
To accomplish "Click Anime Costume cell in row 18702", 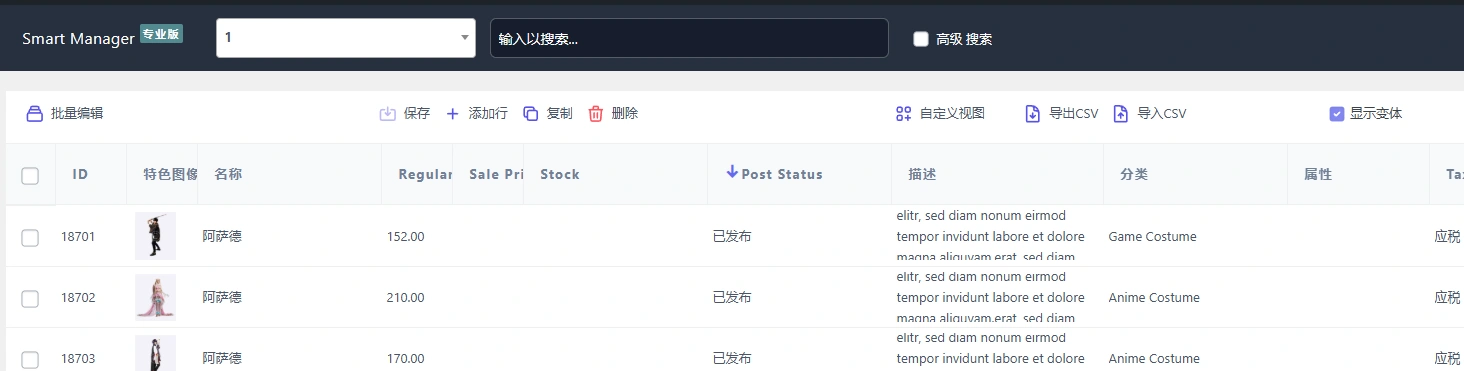I will click(1154, 298).
